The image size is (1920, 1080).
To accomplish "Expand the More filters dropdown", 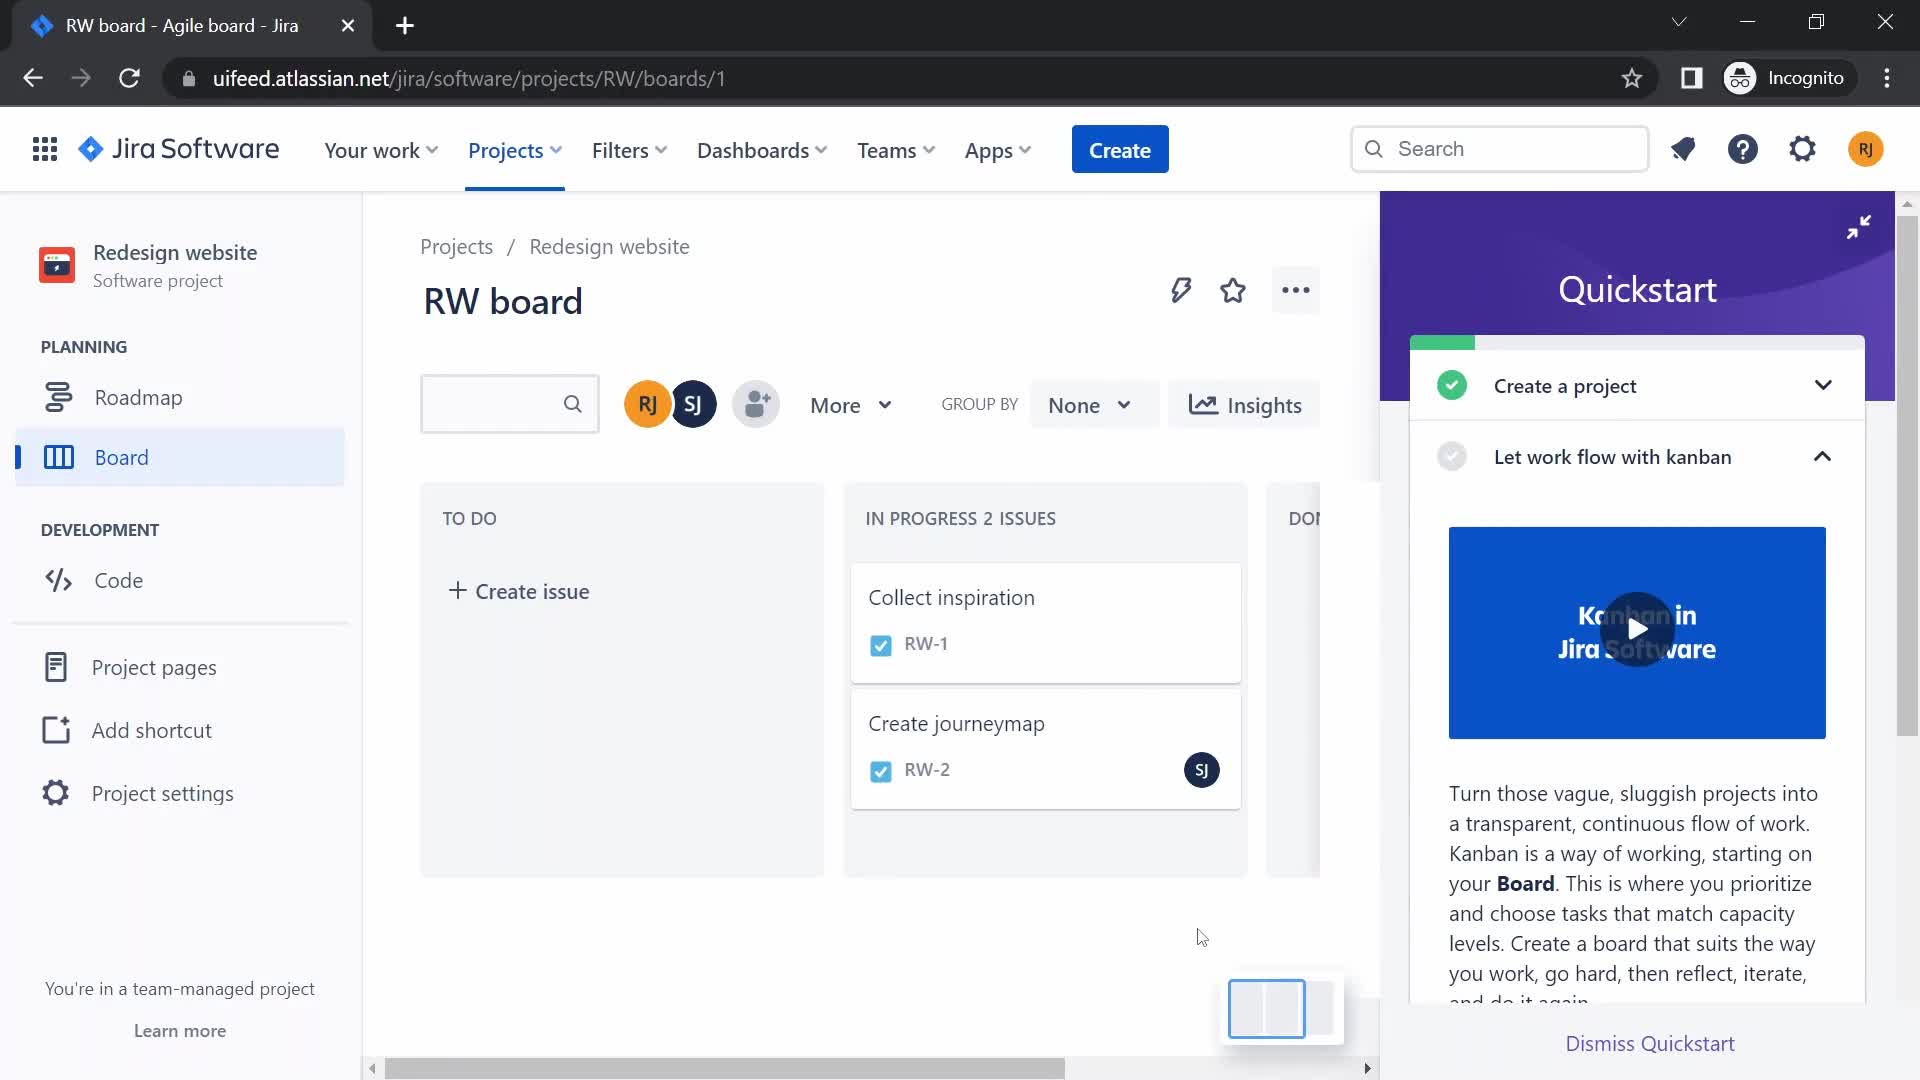I will click(x=851, y=405).
